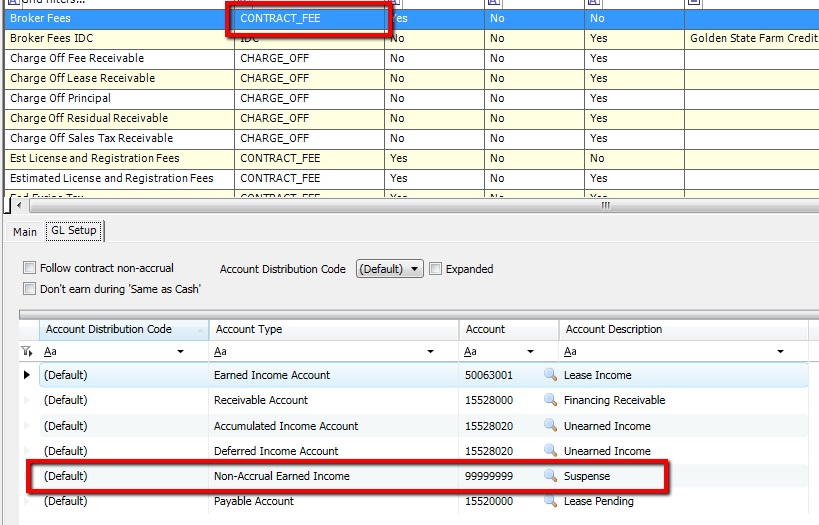This screenshot has width=819, height=525.
Task: Open account lookup for Non-Accrual Earned Income
Action: click(x=550, y=475)
